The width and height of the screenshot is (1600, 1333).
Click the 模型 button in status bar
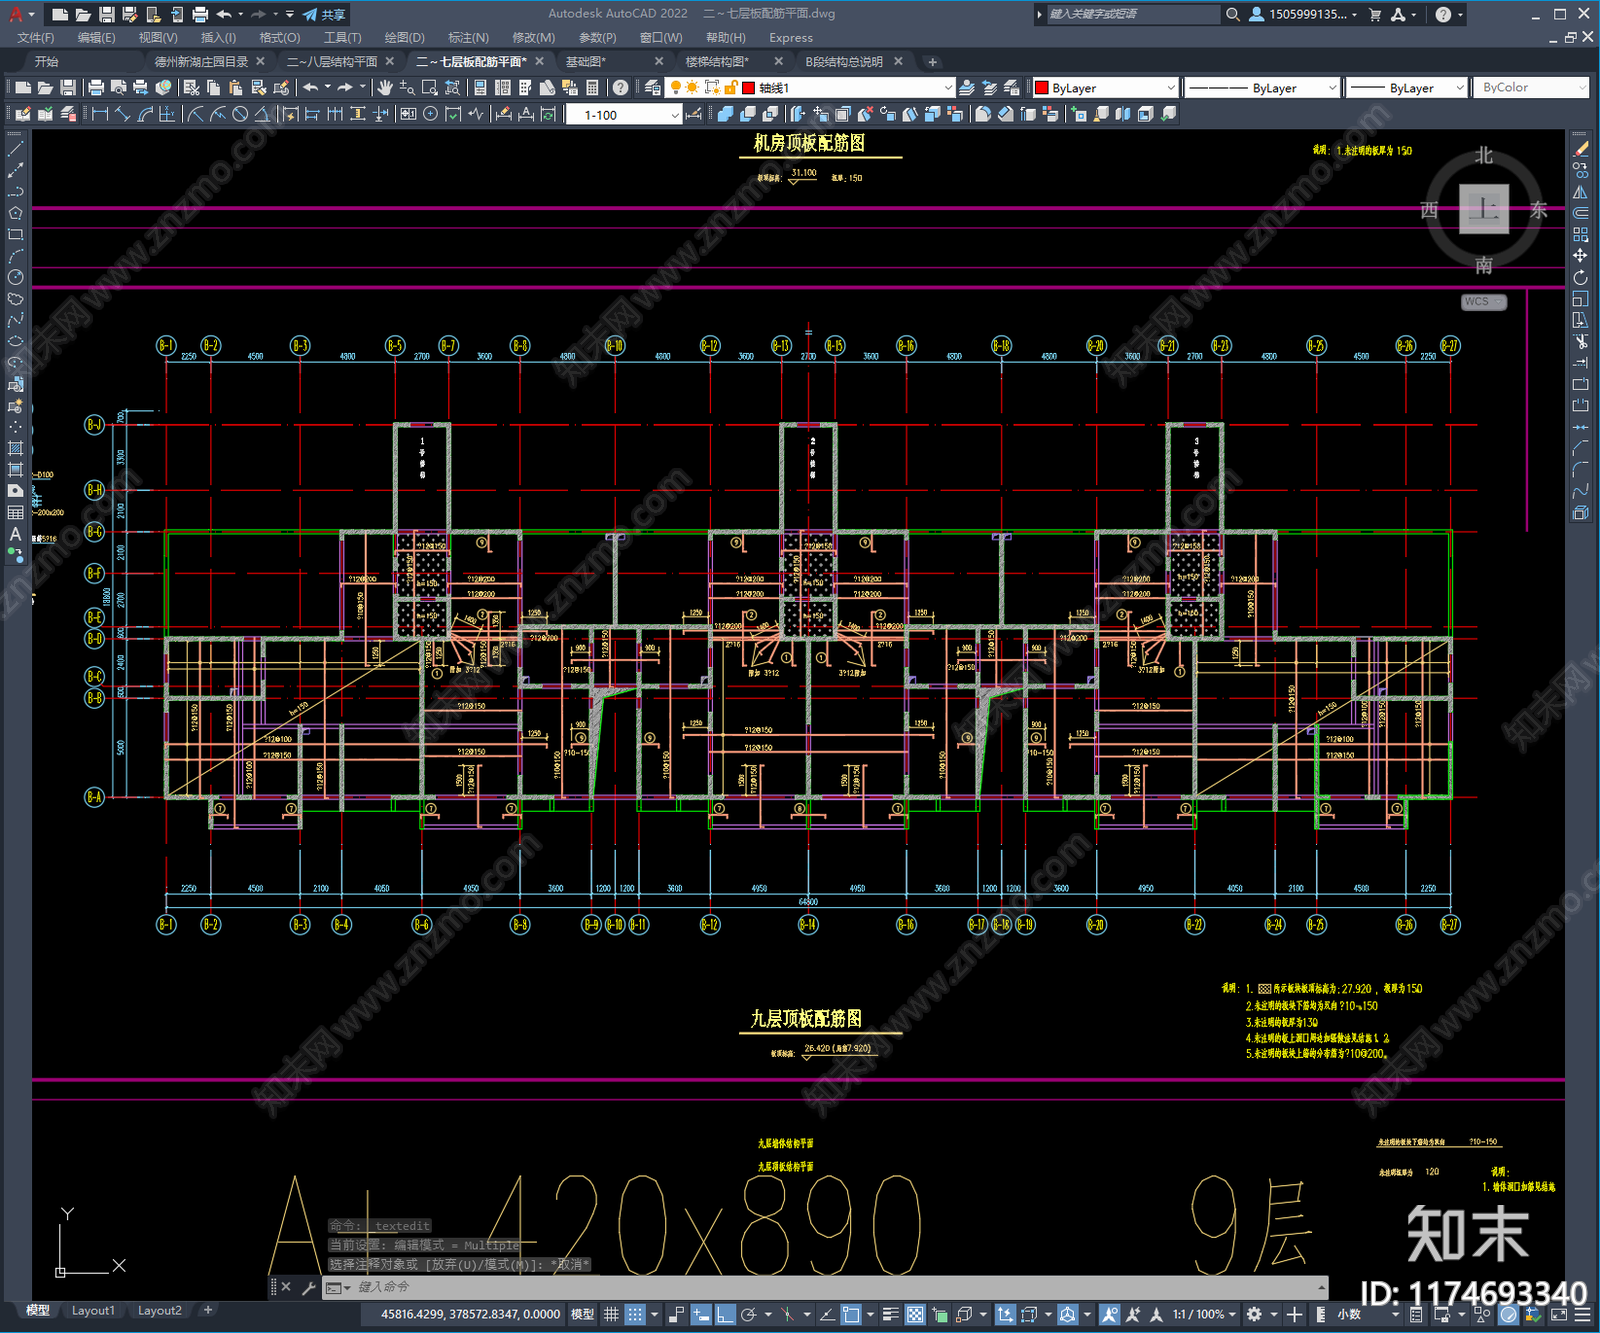pos(582,1314)
